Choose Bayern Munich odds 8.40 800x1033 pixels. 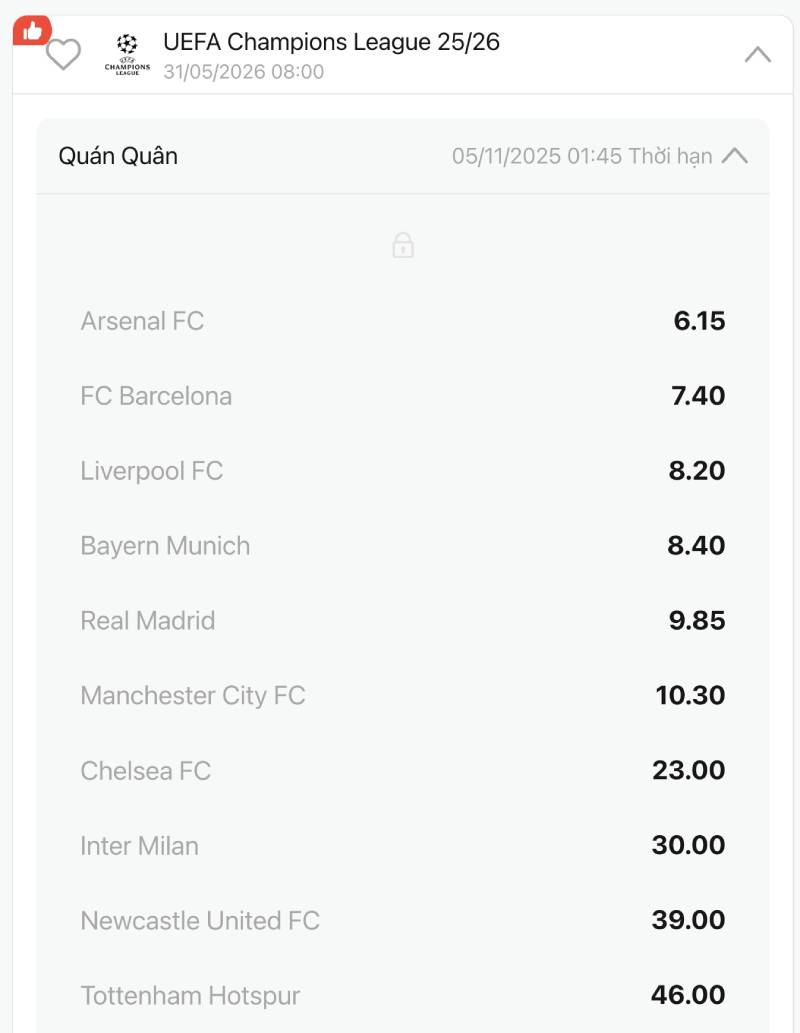697,546
